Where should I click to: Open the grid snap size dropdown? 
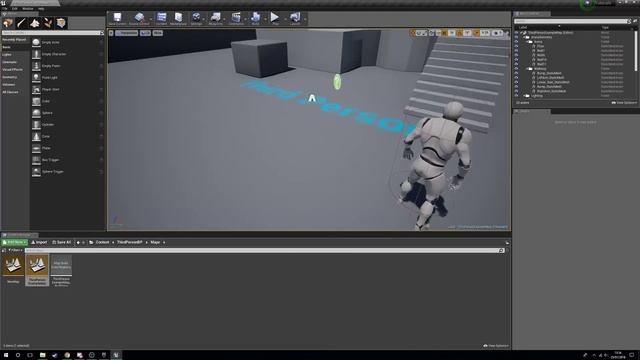(452, 33)
